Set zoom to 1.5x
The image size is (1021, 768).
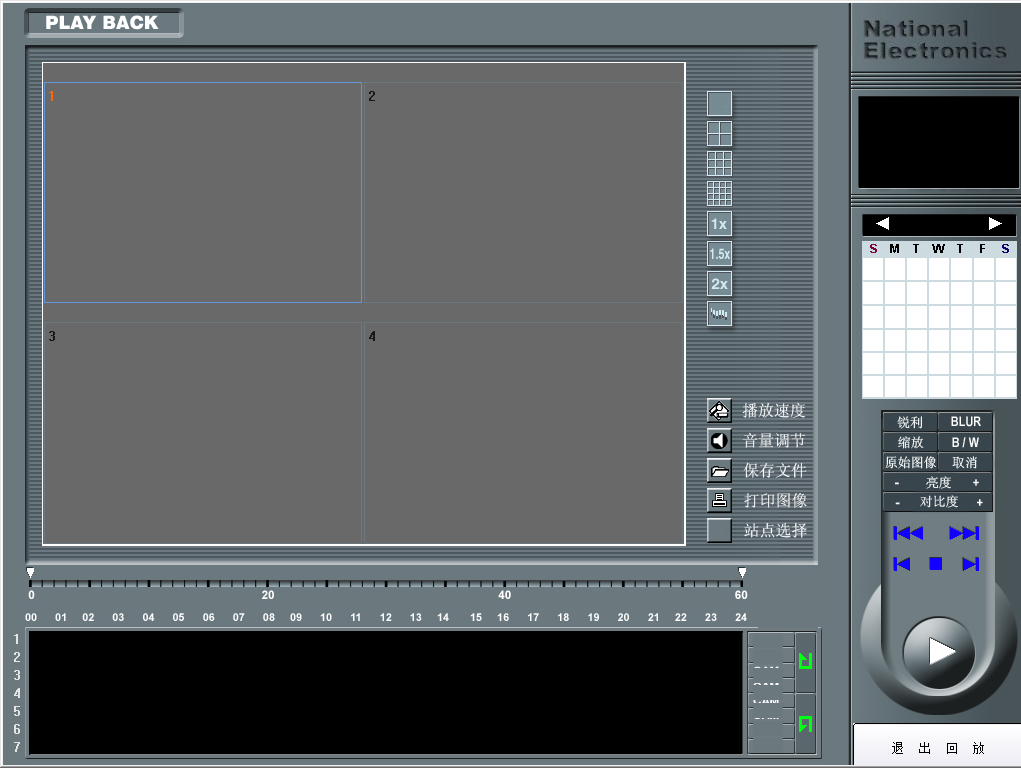coord(719,253)
